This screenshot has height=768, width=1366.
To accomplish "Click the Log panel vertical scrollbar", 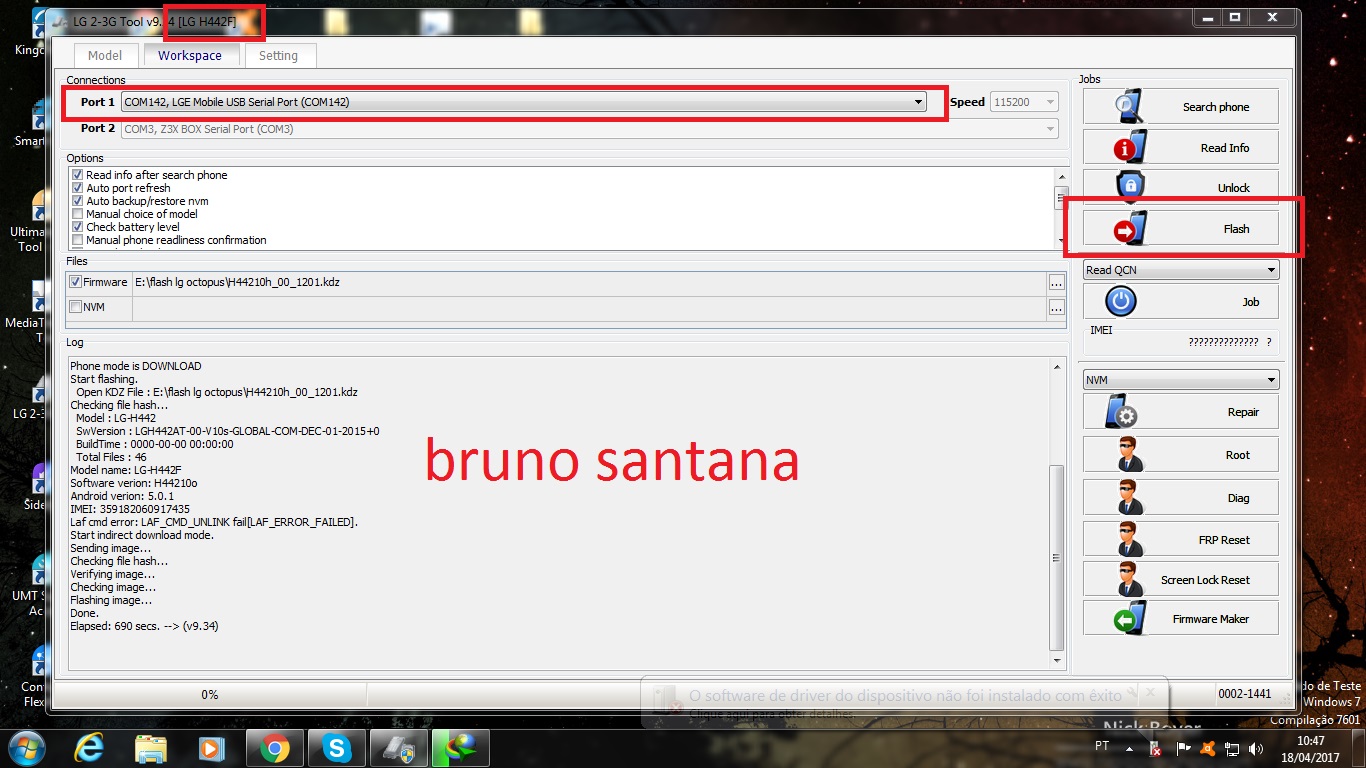I will 1057,513.
